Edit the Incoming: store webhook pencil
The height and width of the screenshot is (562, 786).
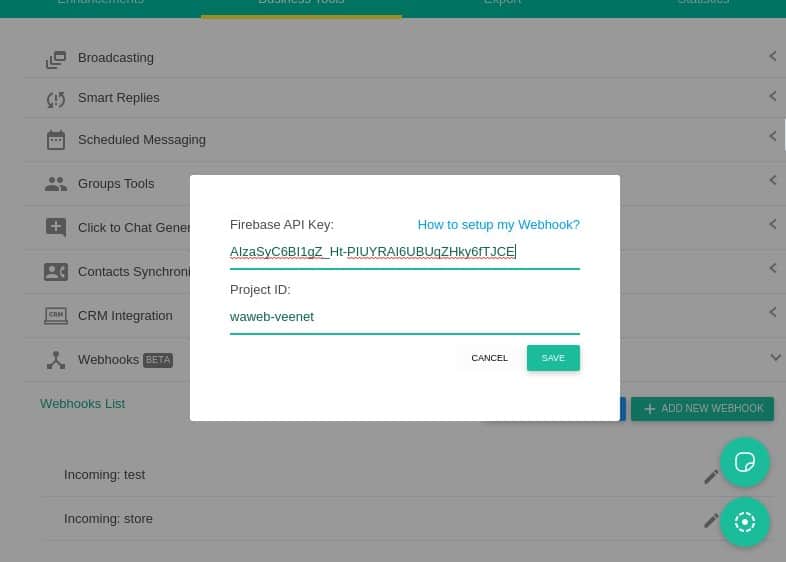click(710, 521)
